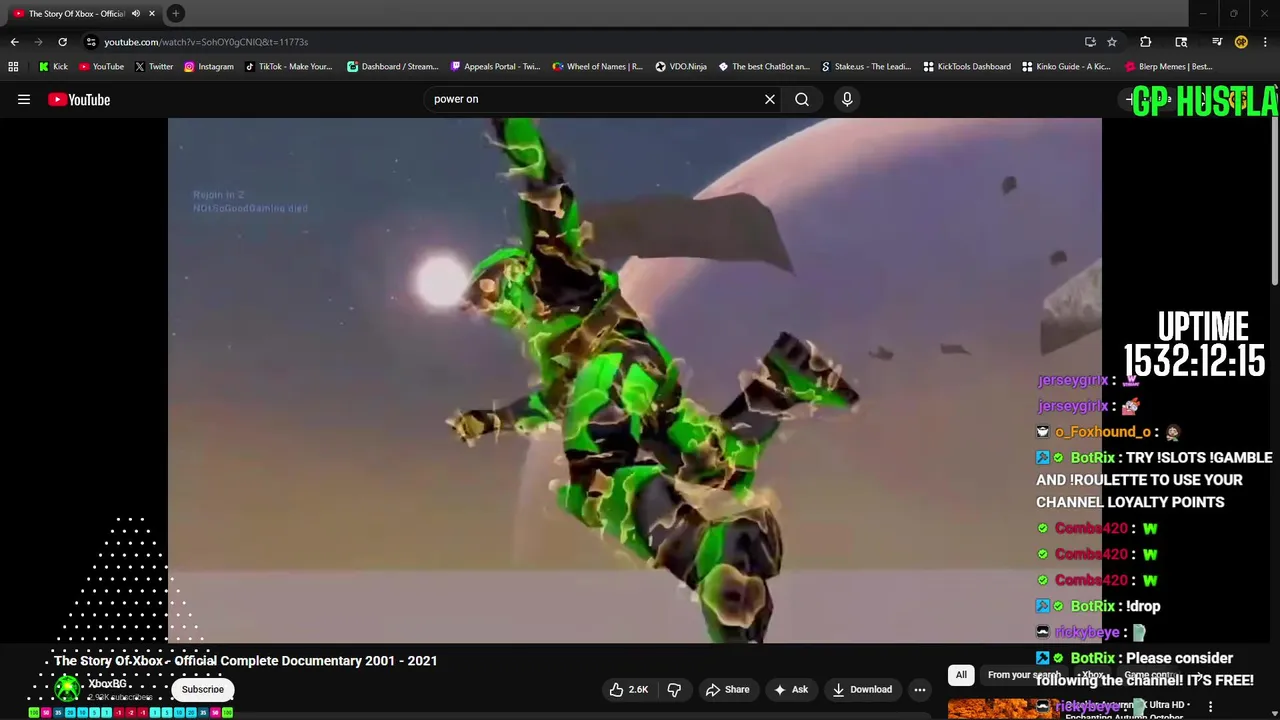Open browser extensions puzzle icon
Screen dimensions: 1280x720
point(1145,42)
